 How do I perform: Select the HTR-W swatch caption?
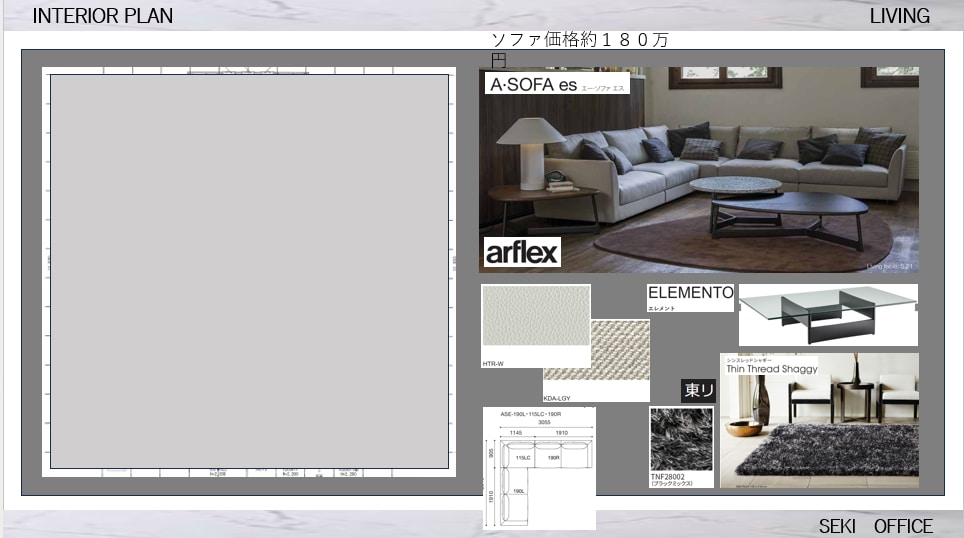point(493,364)
